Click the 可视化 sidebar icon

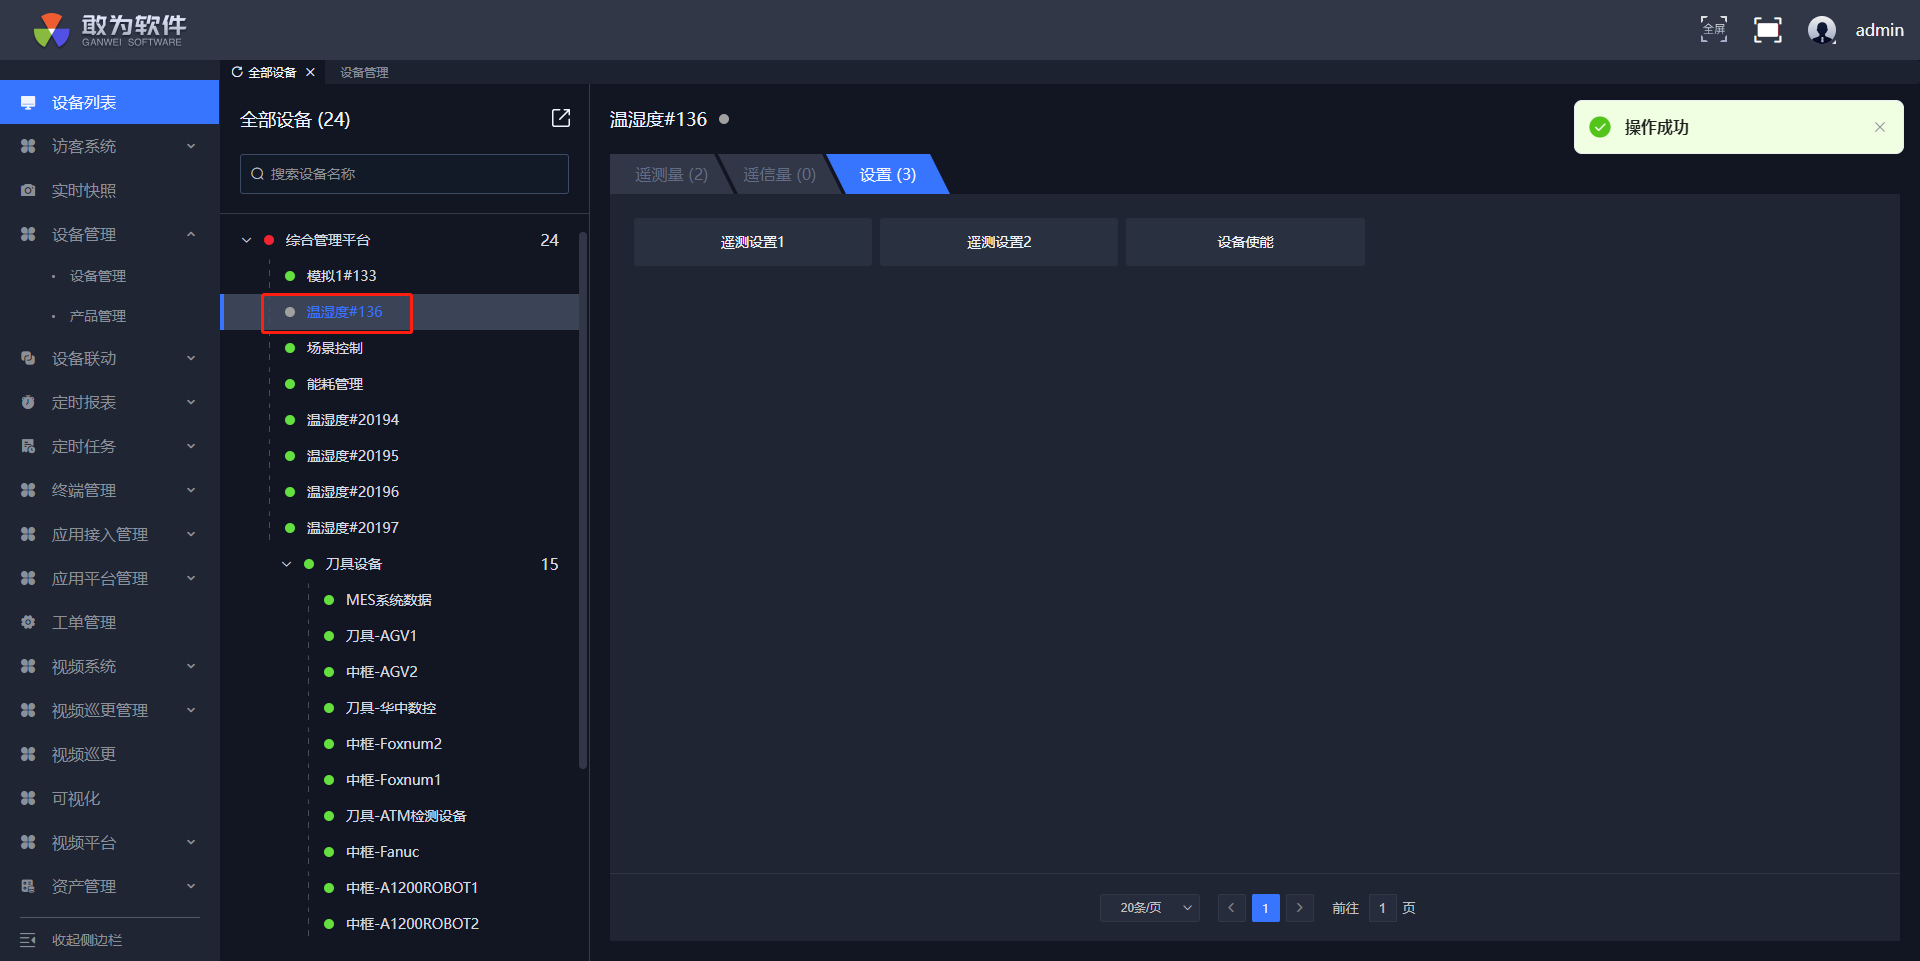pos(28,798)
